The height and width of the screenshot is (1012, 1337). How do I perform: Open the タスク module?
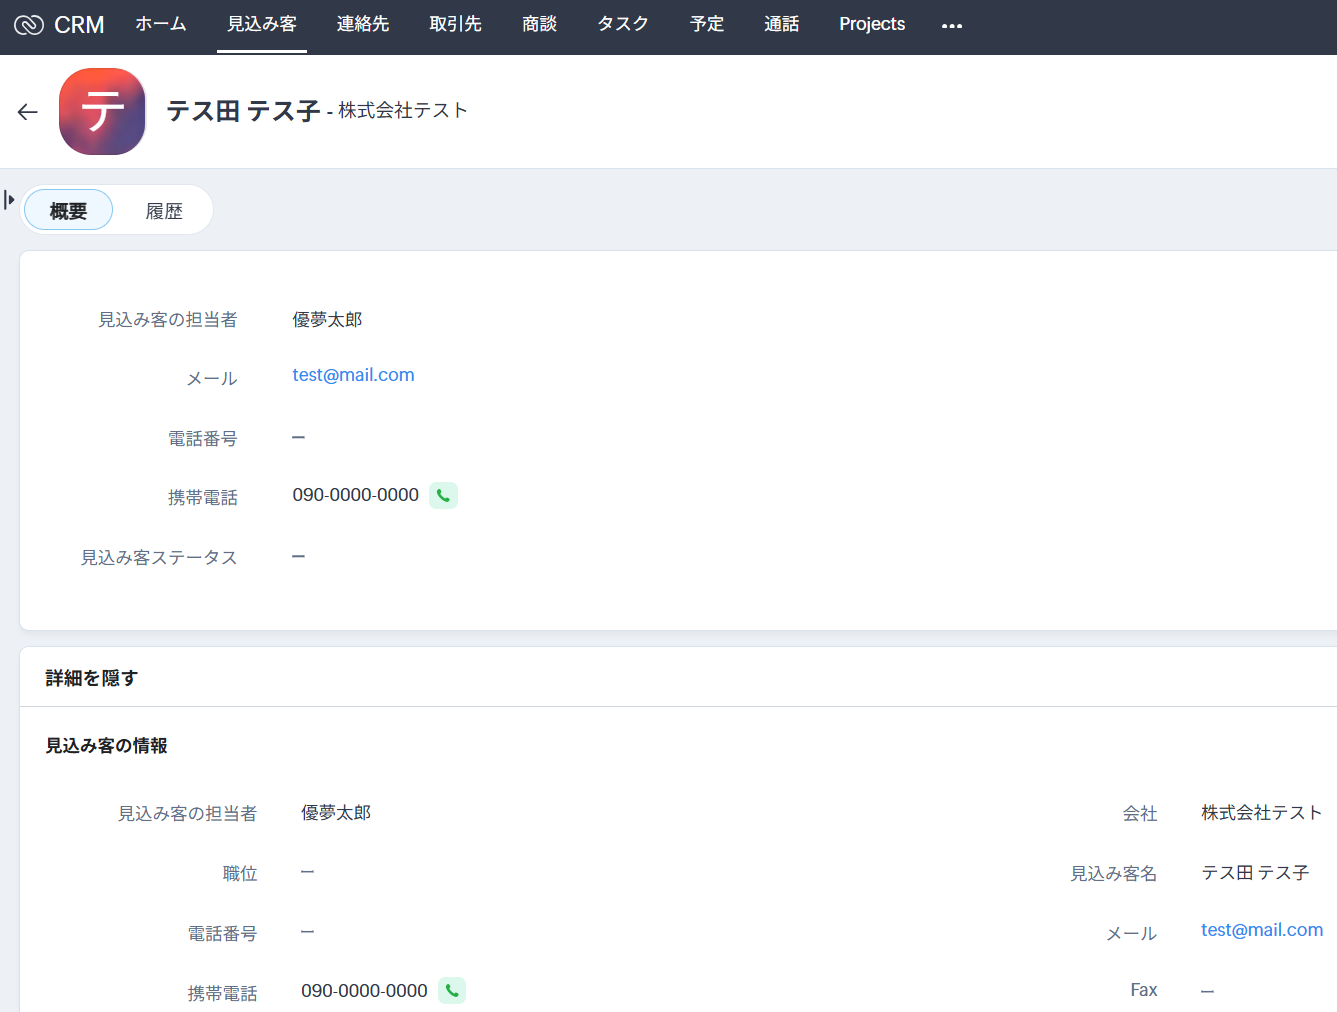coord(622,24)
